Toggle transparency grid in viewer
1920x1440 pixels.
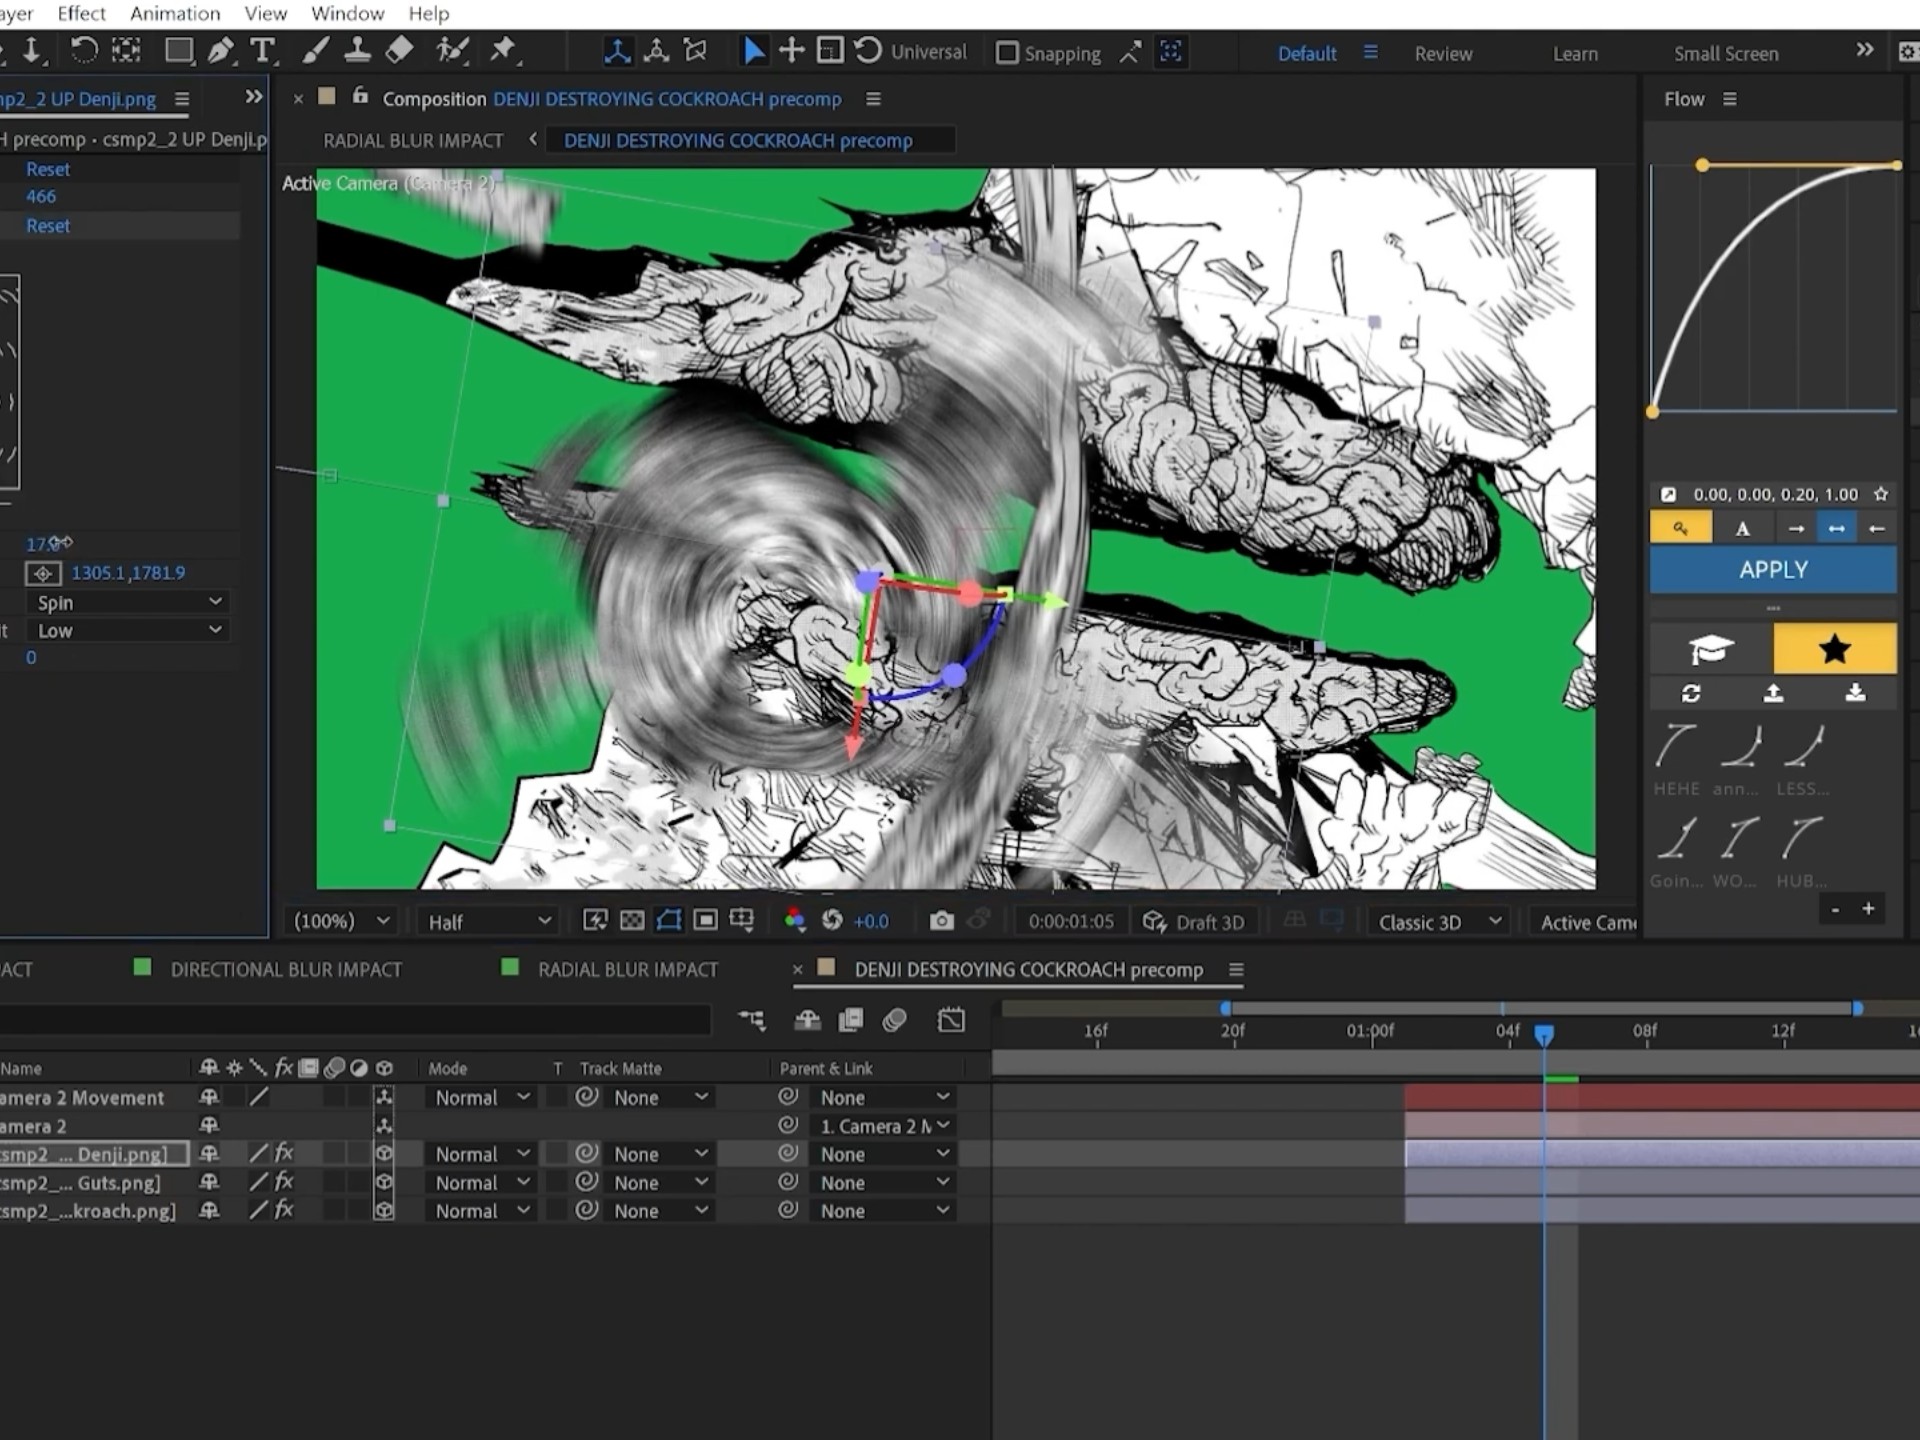coord(632,921)
